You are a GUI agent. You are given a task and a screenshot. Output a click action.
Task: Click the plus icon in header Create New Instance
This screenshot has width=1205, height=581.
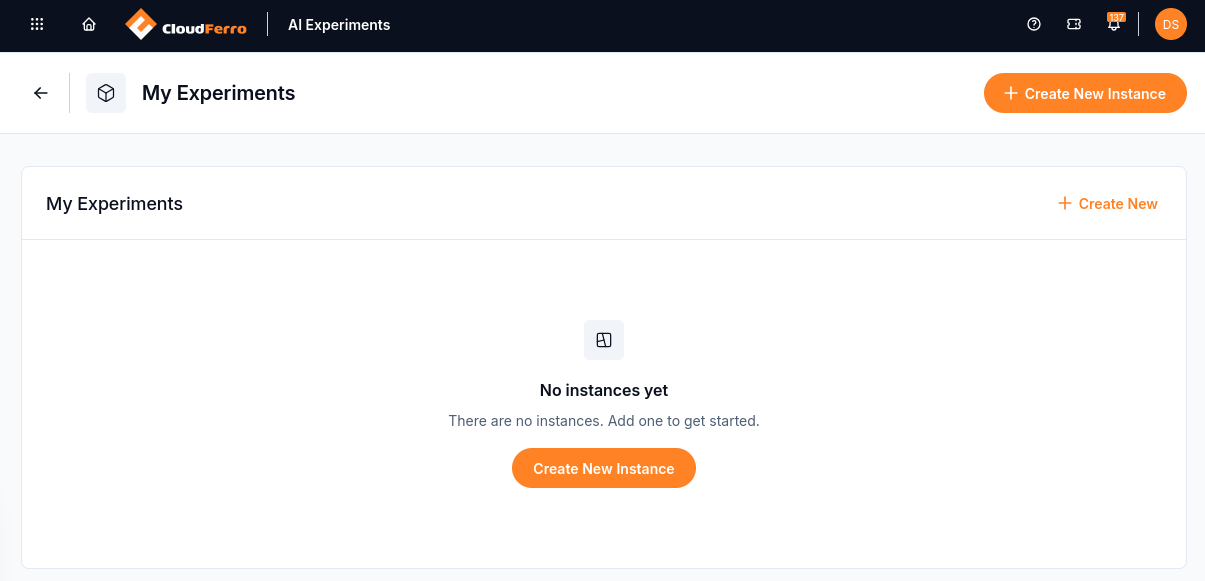(1011, 93)
